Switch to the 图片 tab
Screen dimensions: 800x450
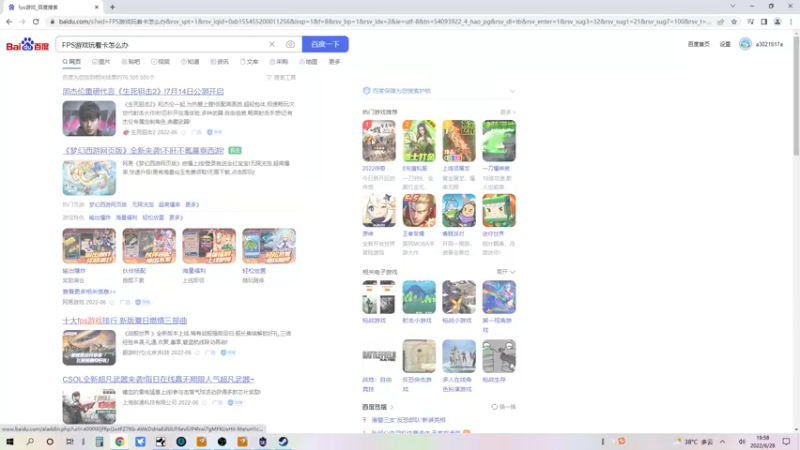coord(101,62)
